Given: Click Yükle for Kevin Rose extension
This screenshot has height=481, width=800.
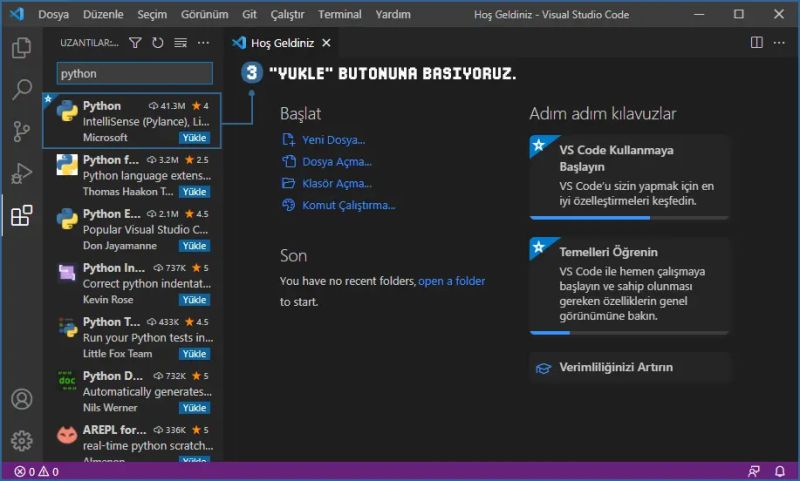Looking at the screenshot, I should [x=194, y=300].
